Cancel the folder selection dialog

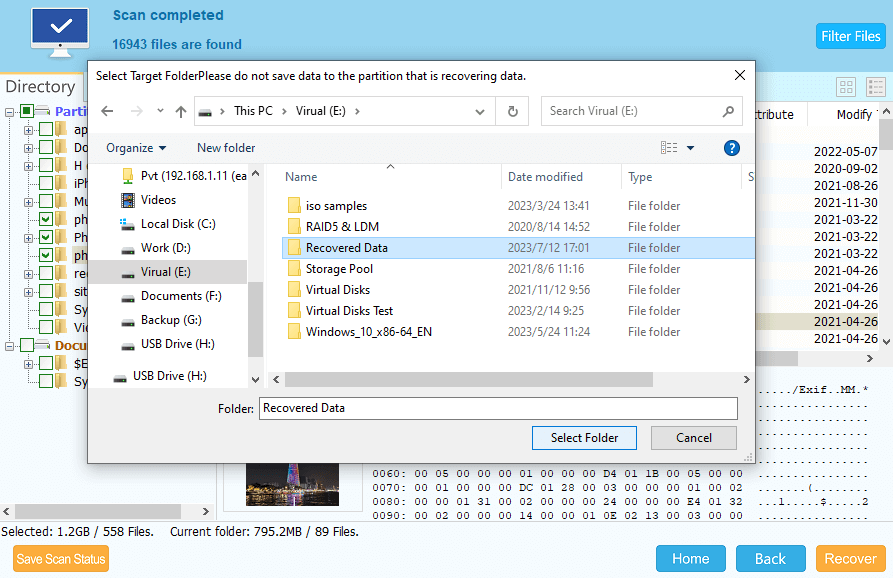[x=693, y=438]
